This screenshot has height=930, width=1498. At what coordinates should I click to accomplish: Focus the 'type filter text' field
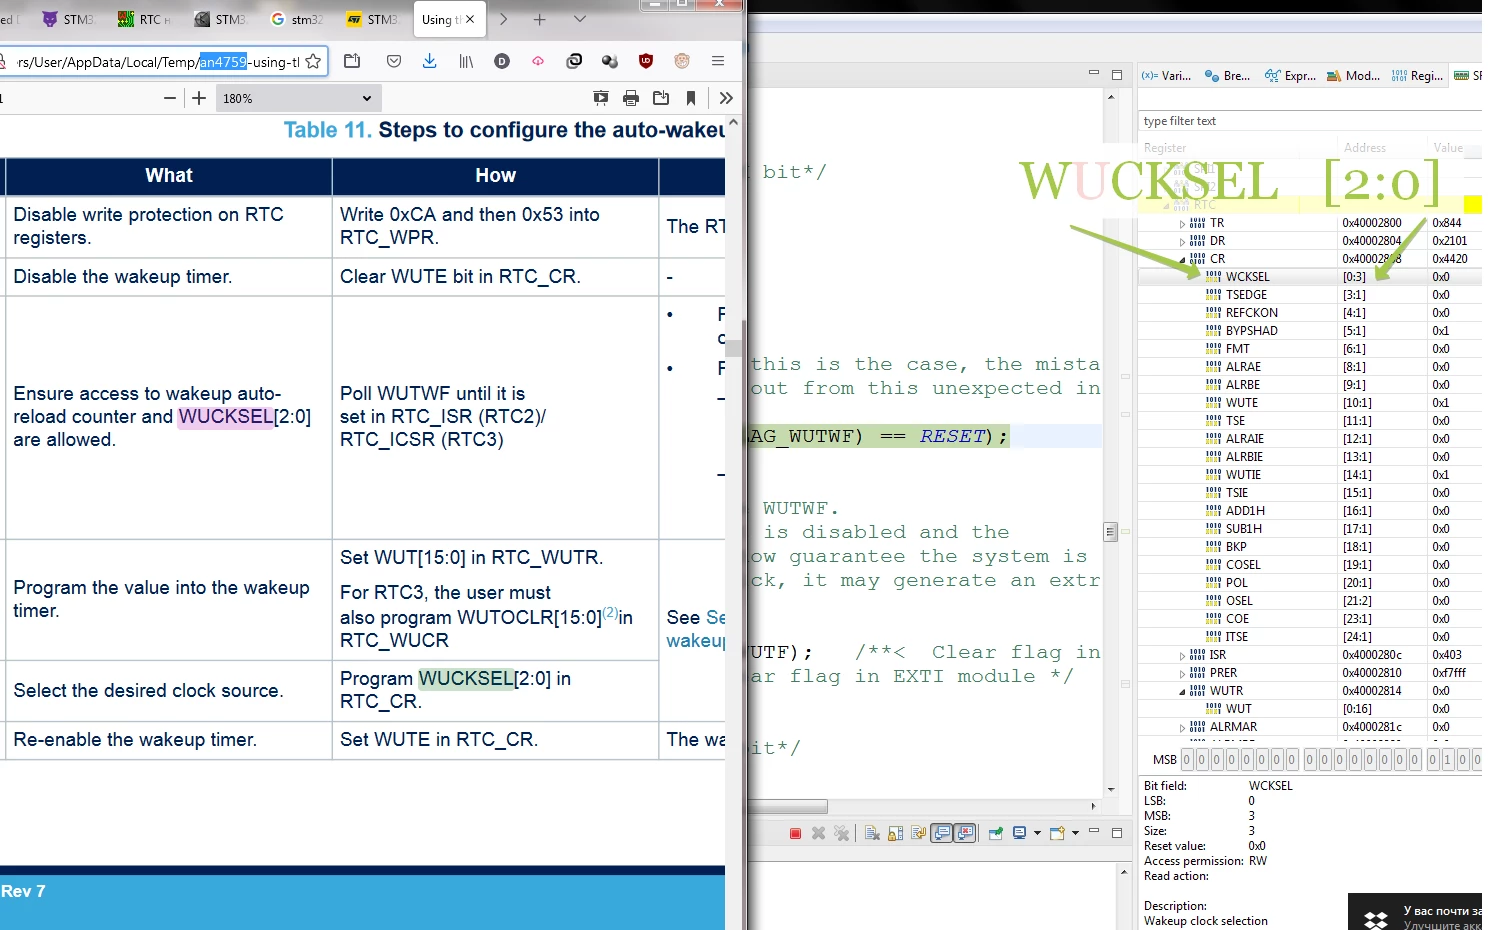(1308, 121)
